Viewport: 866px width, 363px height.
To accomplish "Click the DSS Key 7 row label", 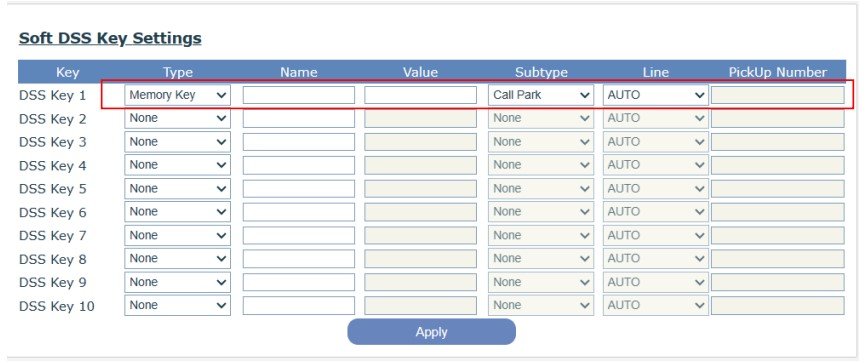I will tap(52, 236).
